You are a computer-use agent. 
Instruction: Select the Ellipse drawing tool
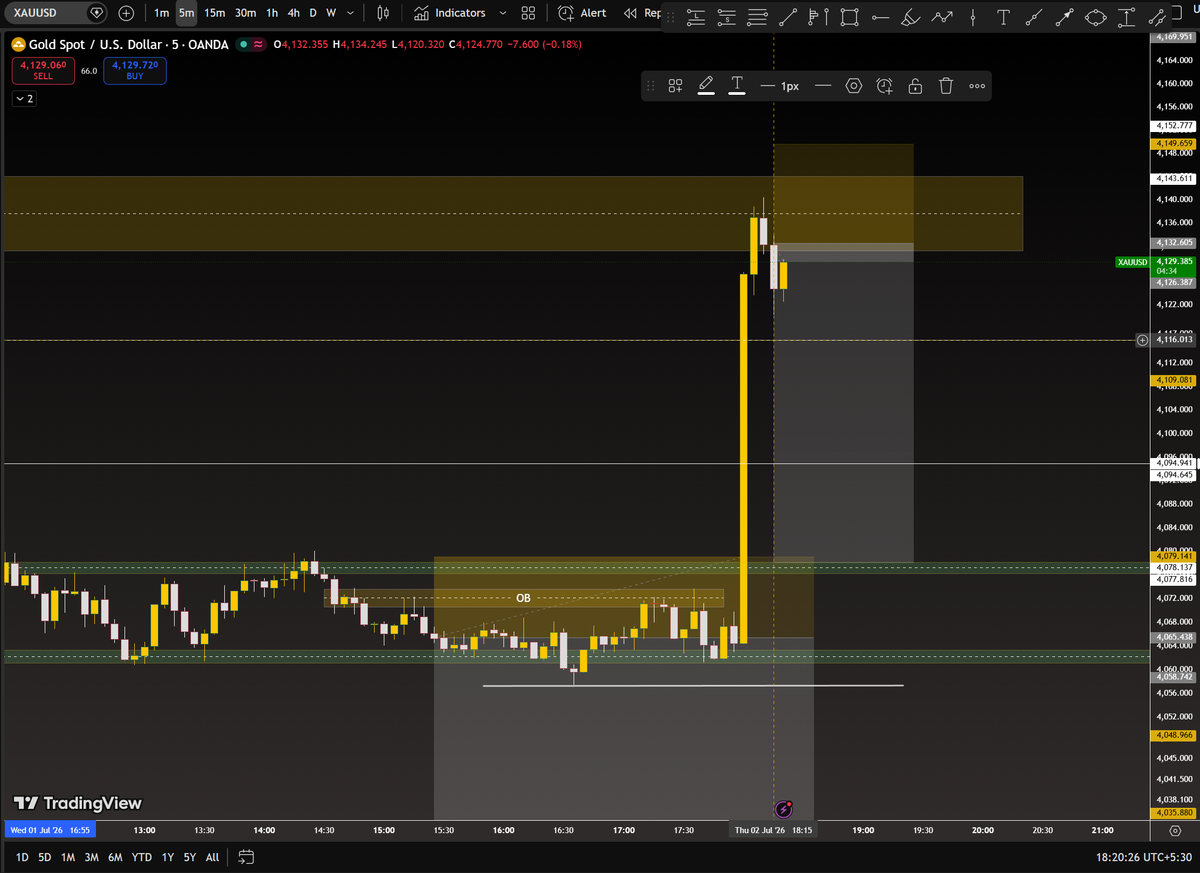1095,17
